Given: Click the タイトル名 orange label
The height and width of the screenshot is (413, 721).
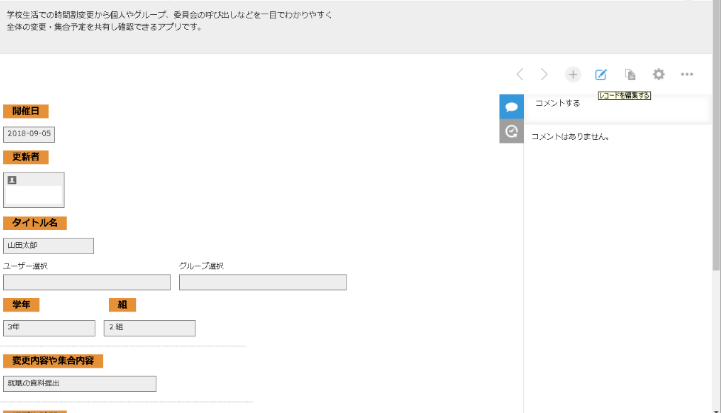Looking at the screenshot, I should point(35,223).
